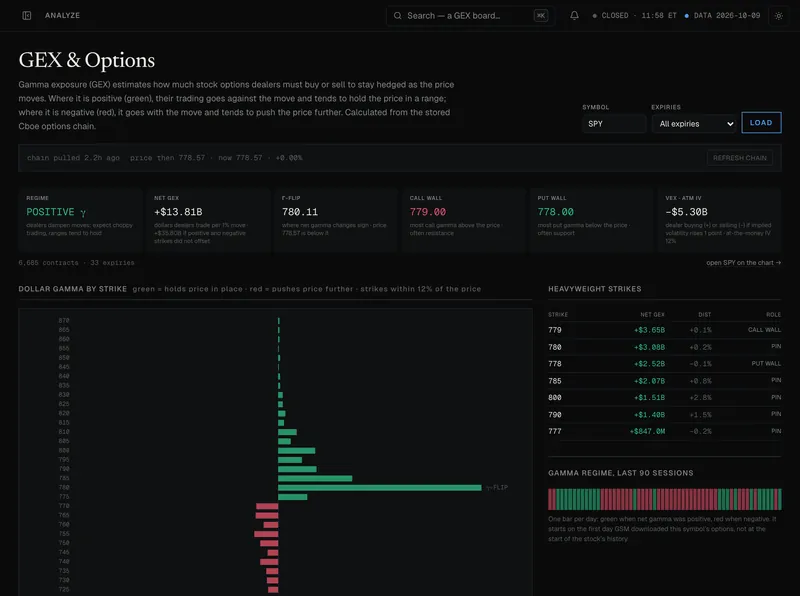800x596 pixels.
Task: Click the VEX value -$5.30B
Action: (x=686, y=212)
